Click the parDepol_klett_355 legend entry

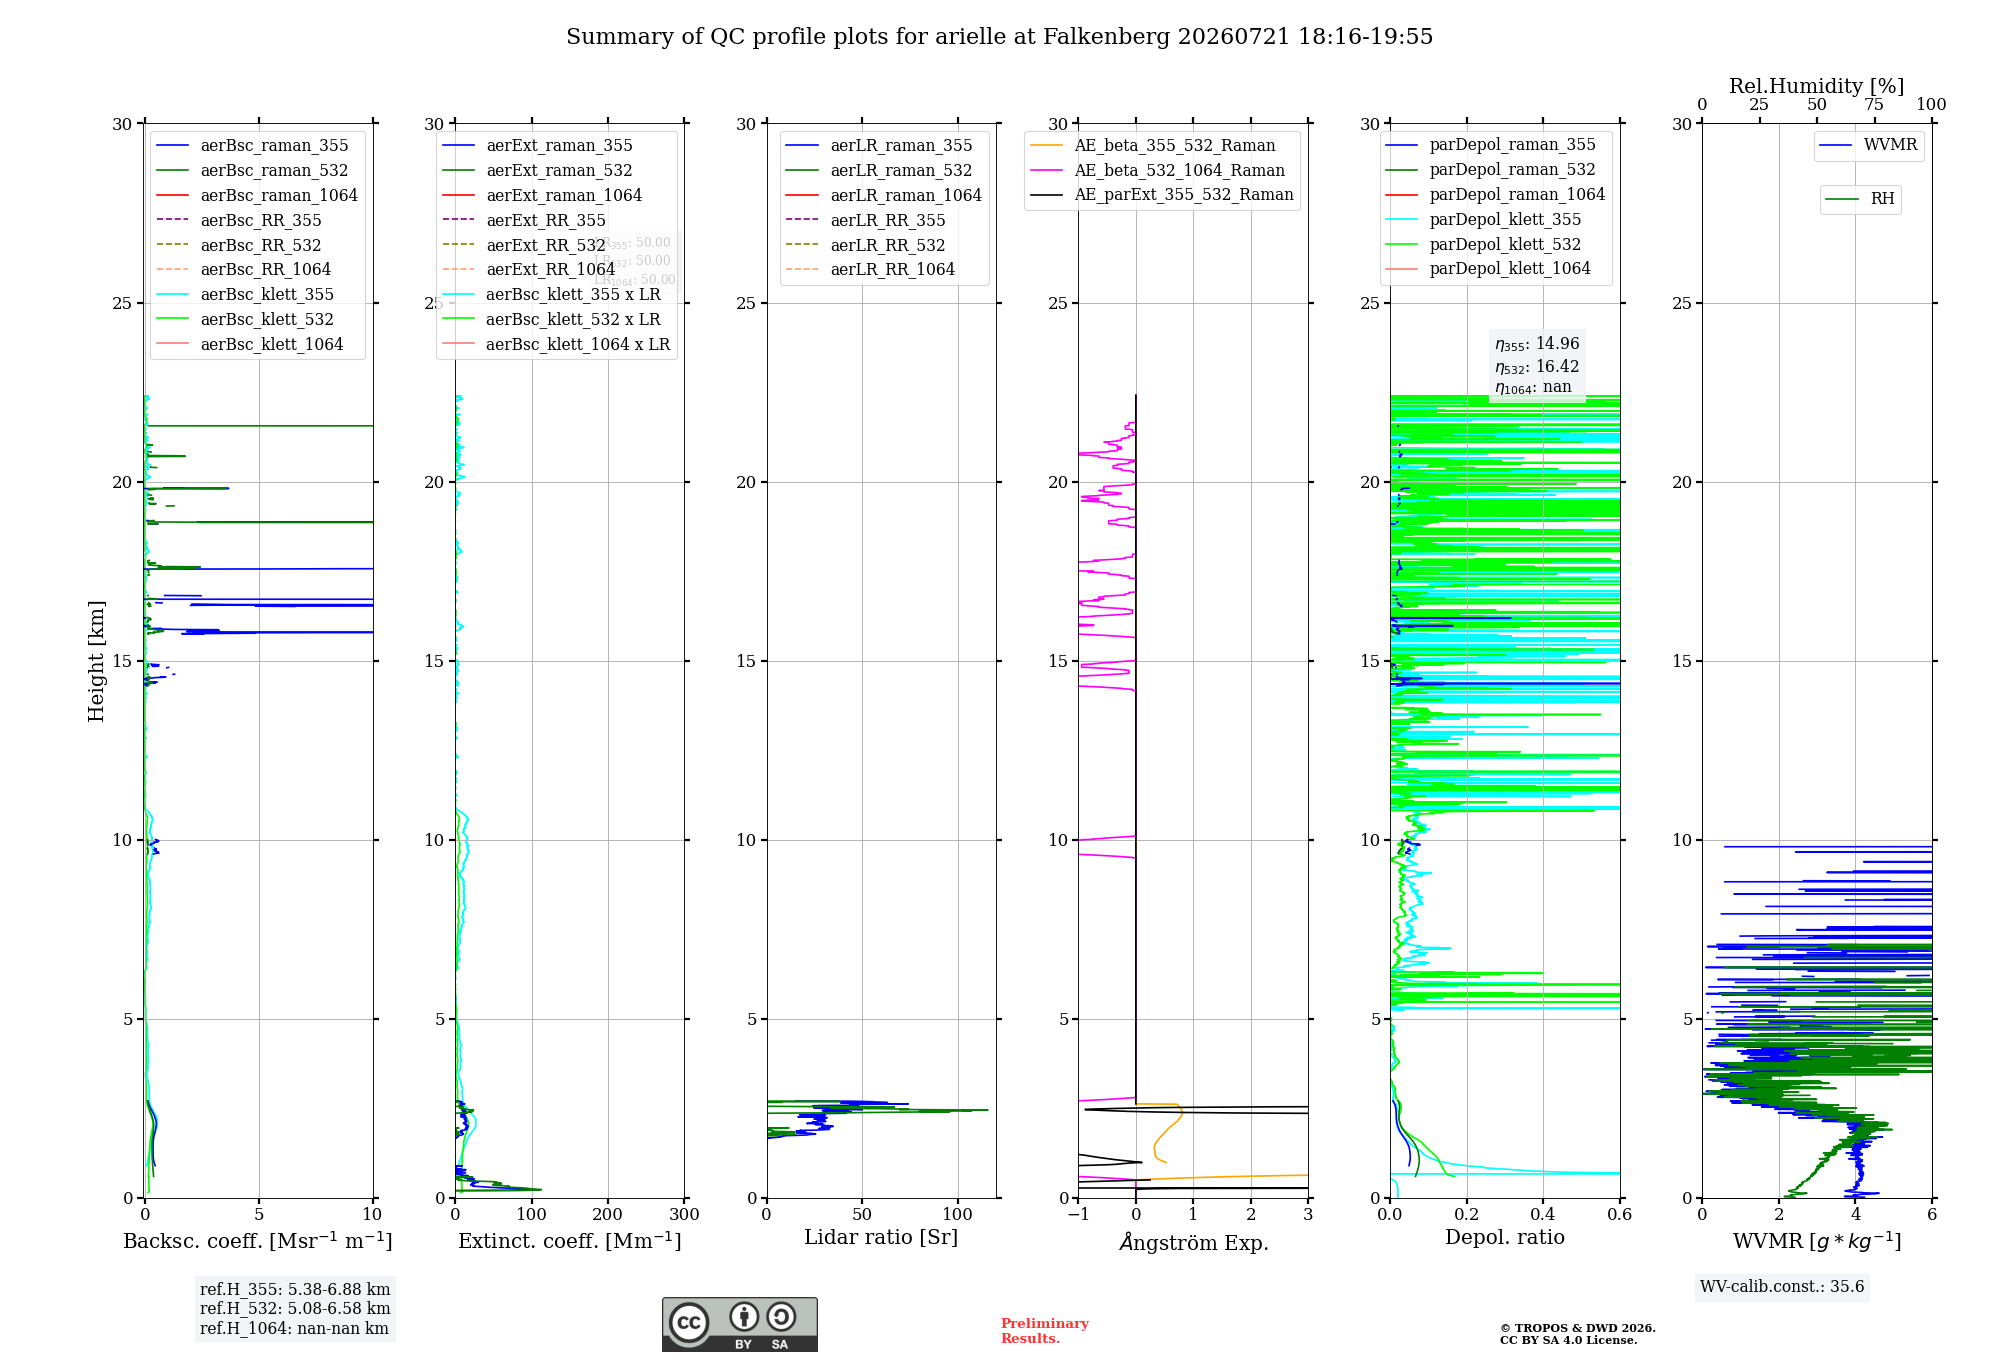click(x=1484, y=219)
